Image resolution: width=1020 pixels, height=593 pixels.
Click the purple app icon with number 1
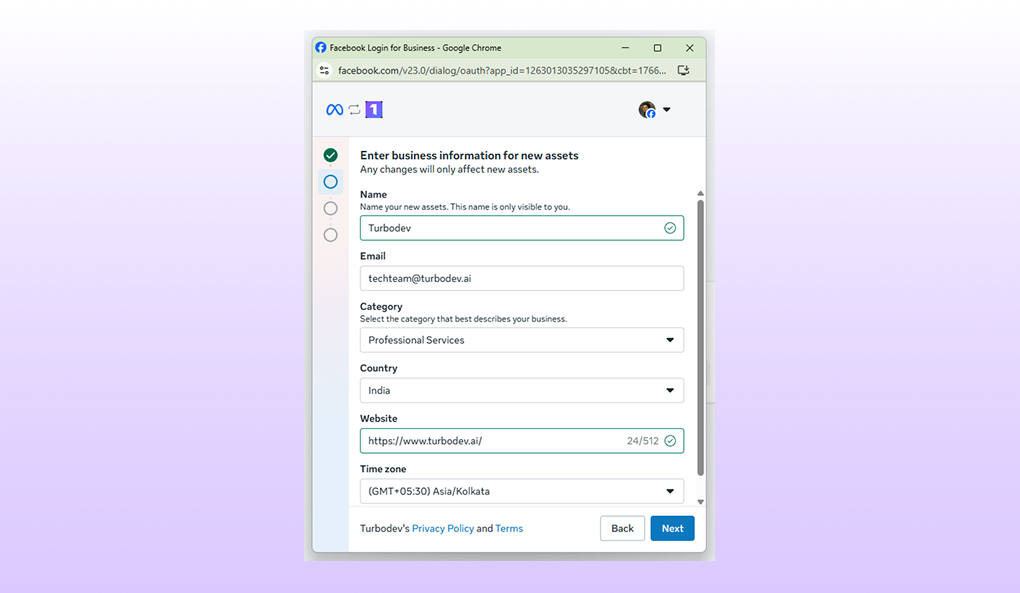(374, 110)
